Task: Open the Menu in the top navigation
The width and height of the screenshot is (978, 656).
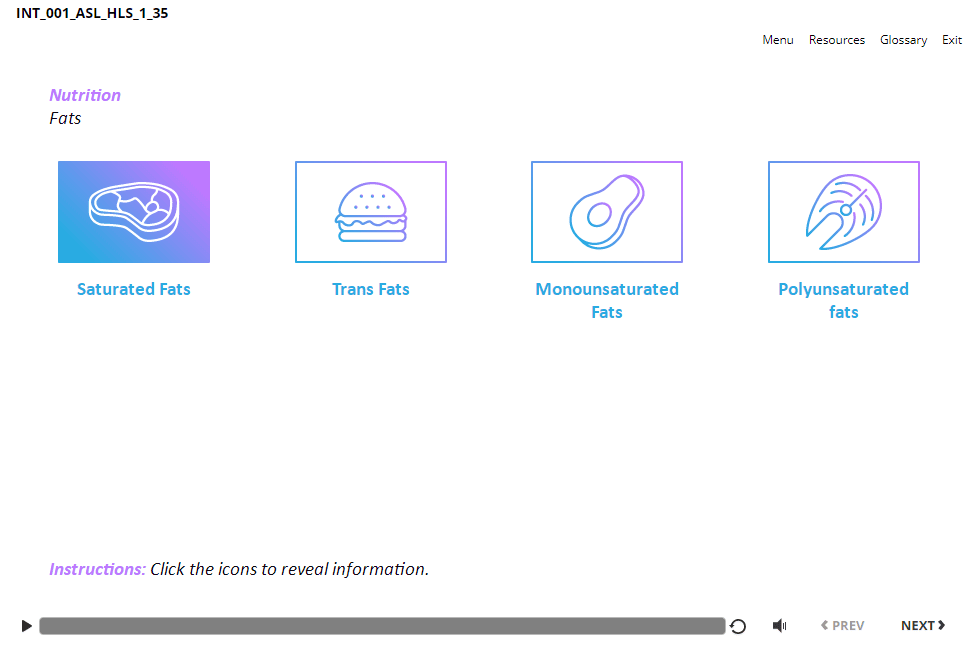Action: coord(777,40)
